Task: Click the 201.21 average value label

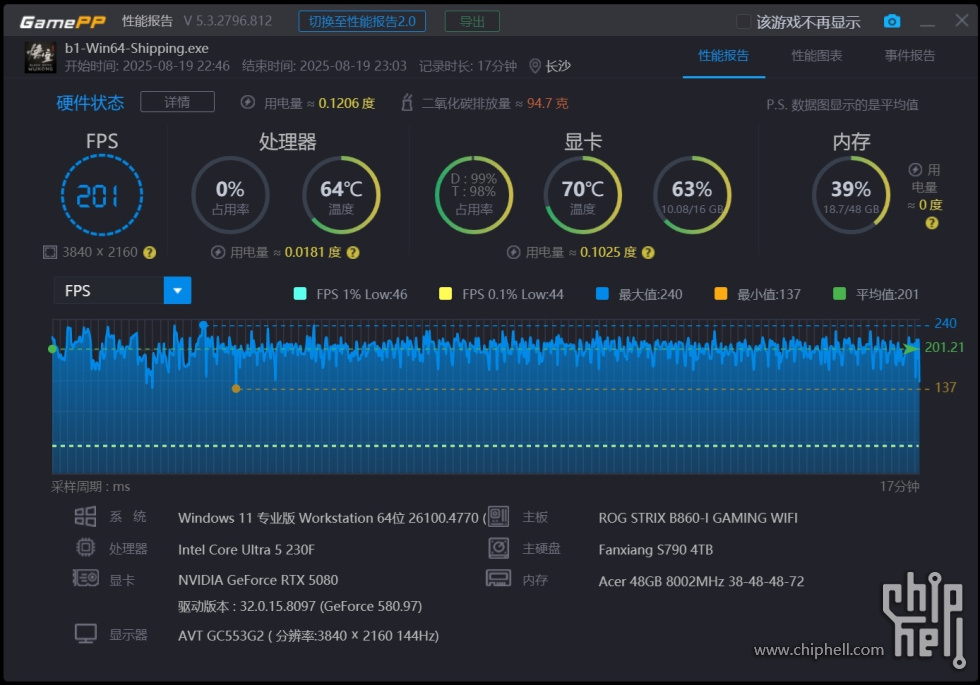Action: click(944, 348)
